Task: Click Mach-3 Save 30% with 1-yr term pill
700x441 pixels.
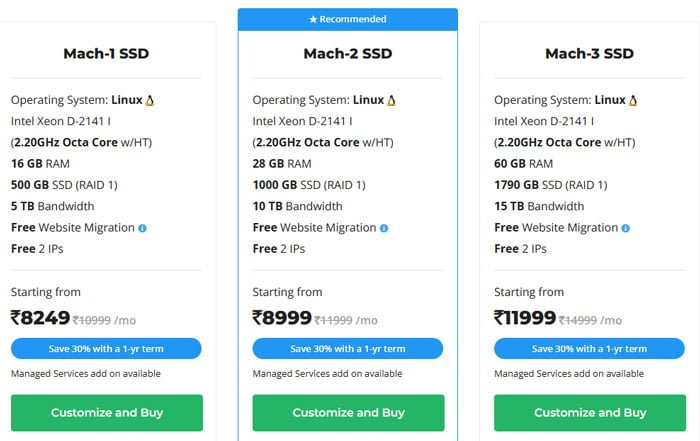Action: 589,349
